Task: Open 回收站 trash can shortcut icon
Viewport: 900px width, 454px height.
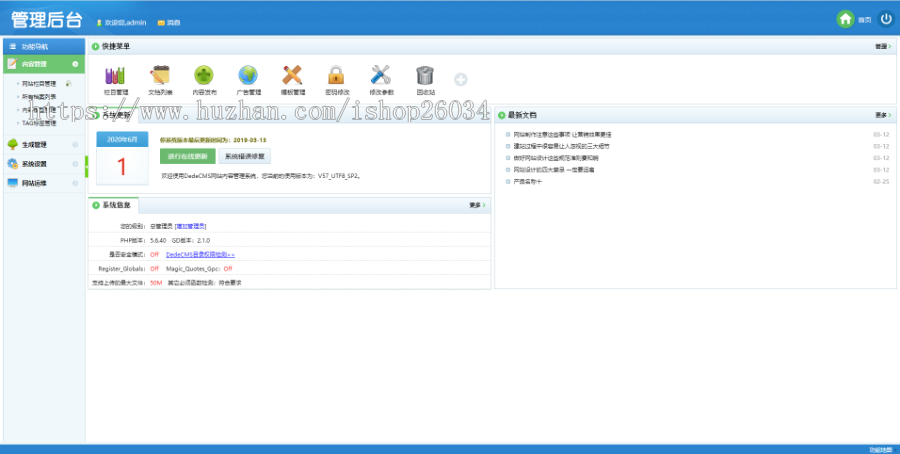Action: [425, 75]
